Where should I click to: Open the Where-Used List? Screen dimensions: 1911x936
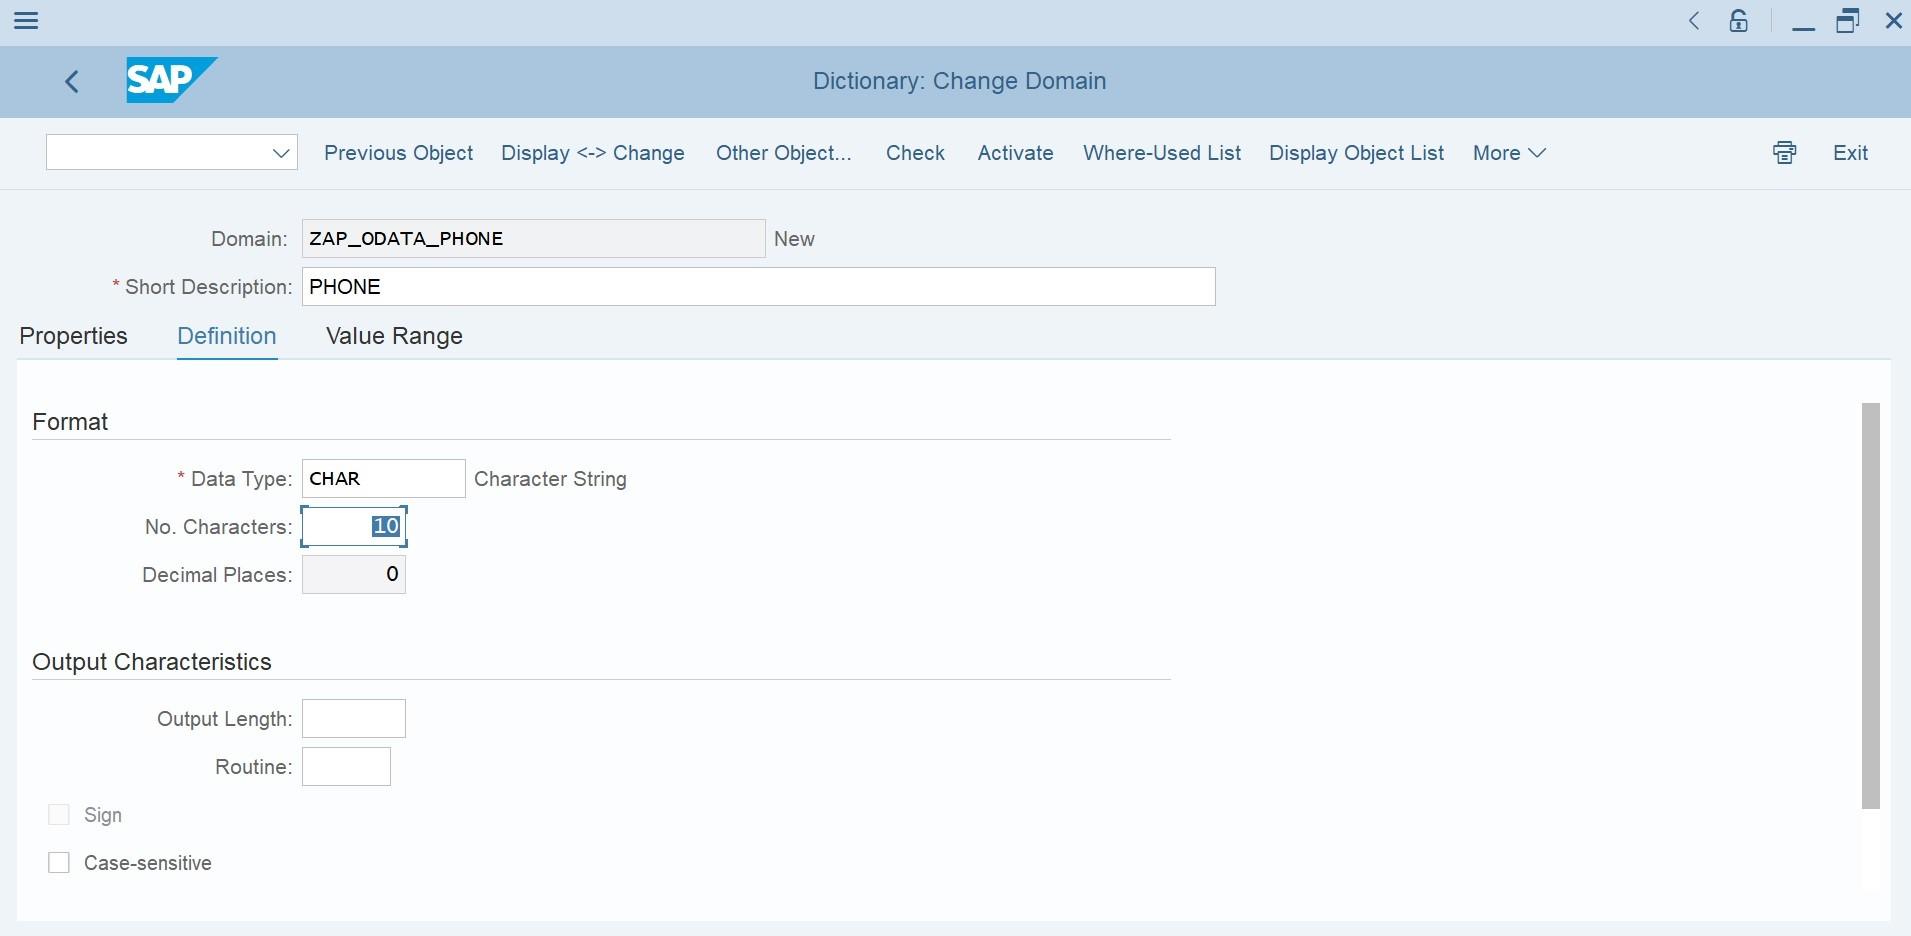tap(1161, 153)
